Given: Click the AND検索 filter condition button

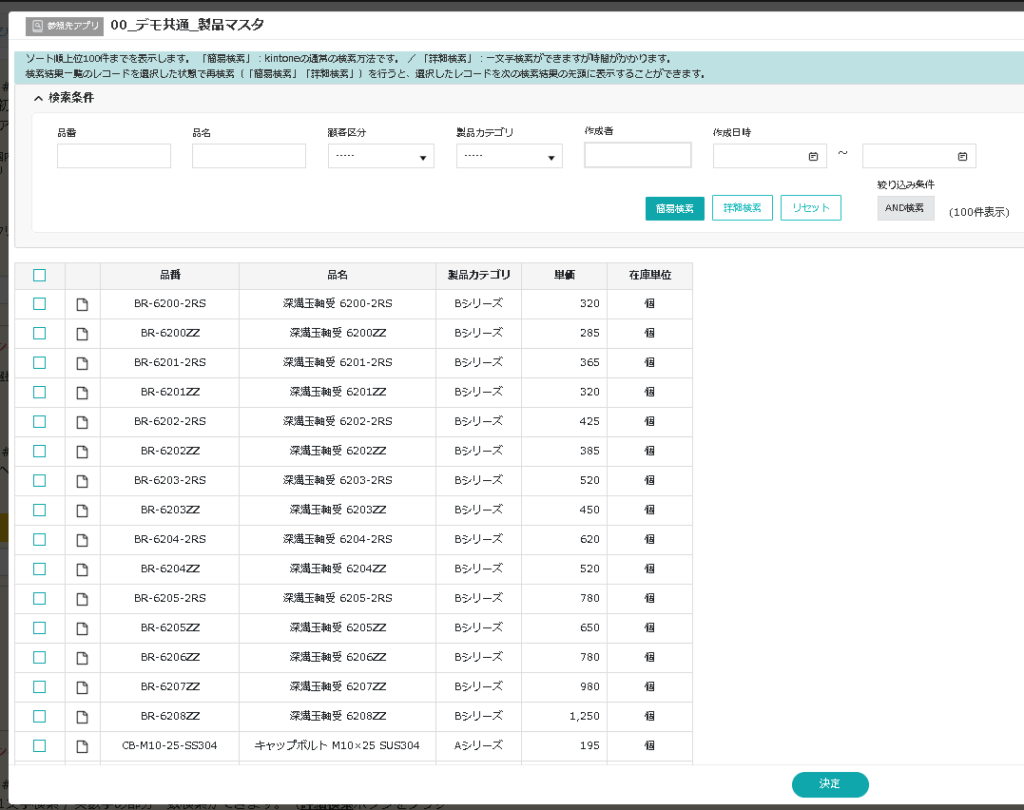Looking at the screenshot, I should click(x=905, y=208).
